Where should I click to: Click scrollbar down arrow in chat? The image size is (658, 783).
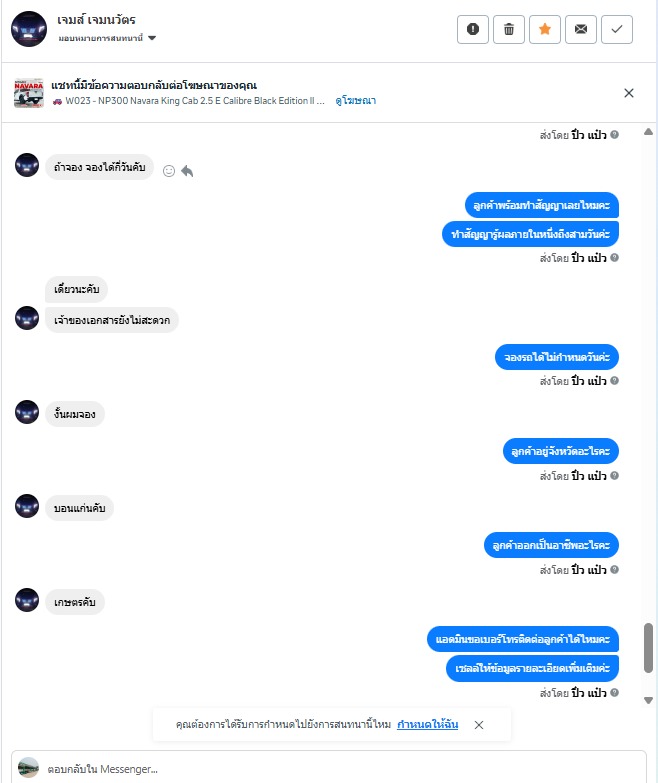tap(648, 700)
